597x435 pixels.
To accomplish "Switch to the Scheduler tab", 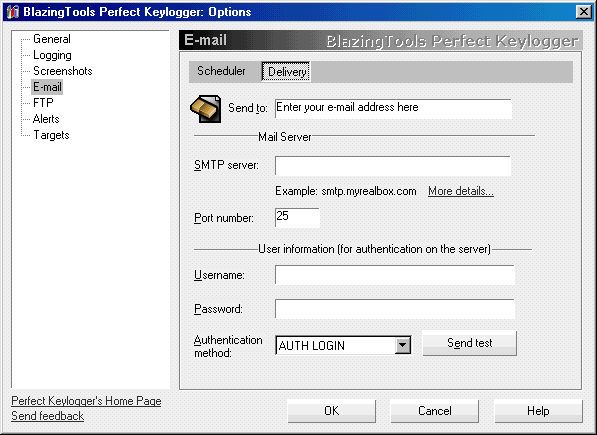I will pyautogui.click(x=221, y=71).
